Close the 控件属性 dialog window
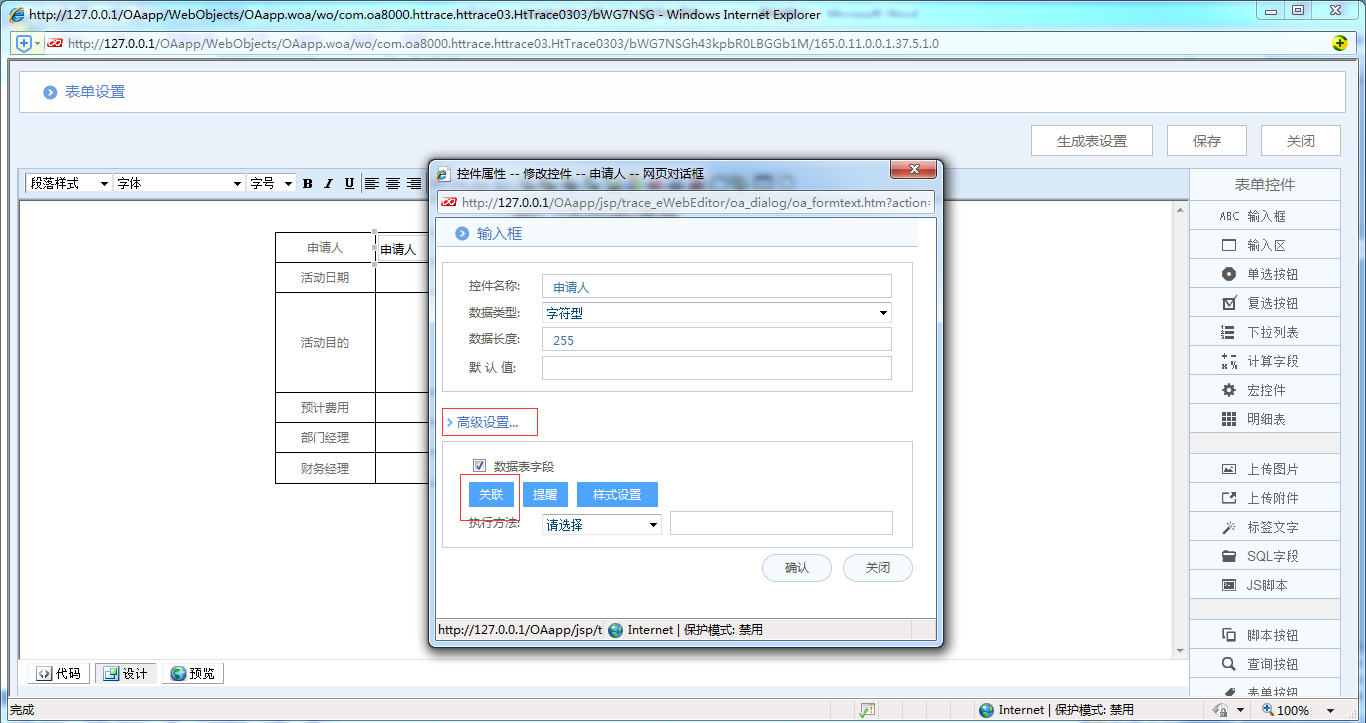 [x=913, y=170]
